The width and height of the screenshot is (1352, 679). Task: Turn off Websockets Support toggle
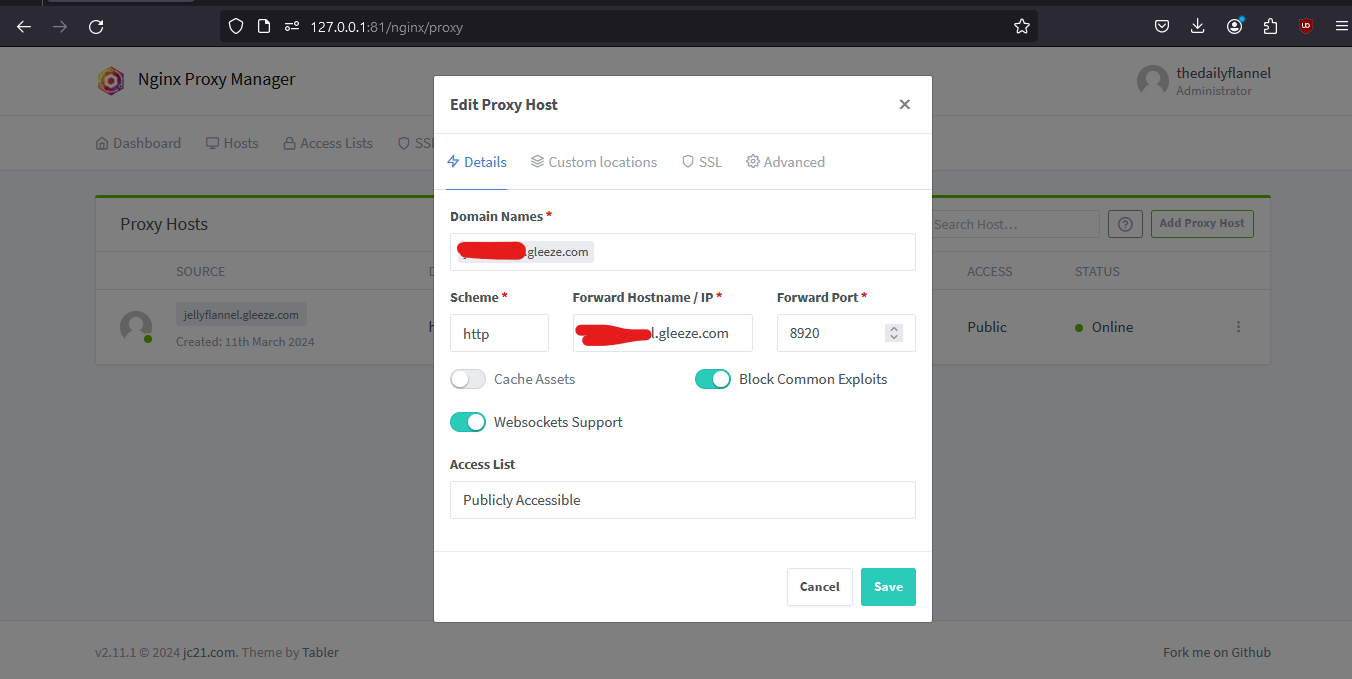[468, 422]
